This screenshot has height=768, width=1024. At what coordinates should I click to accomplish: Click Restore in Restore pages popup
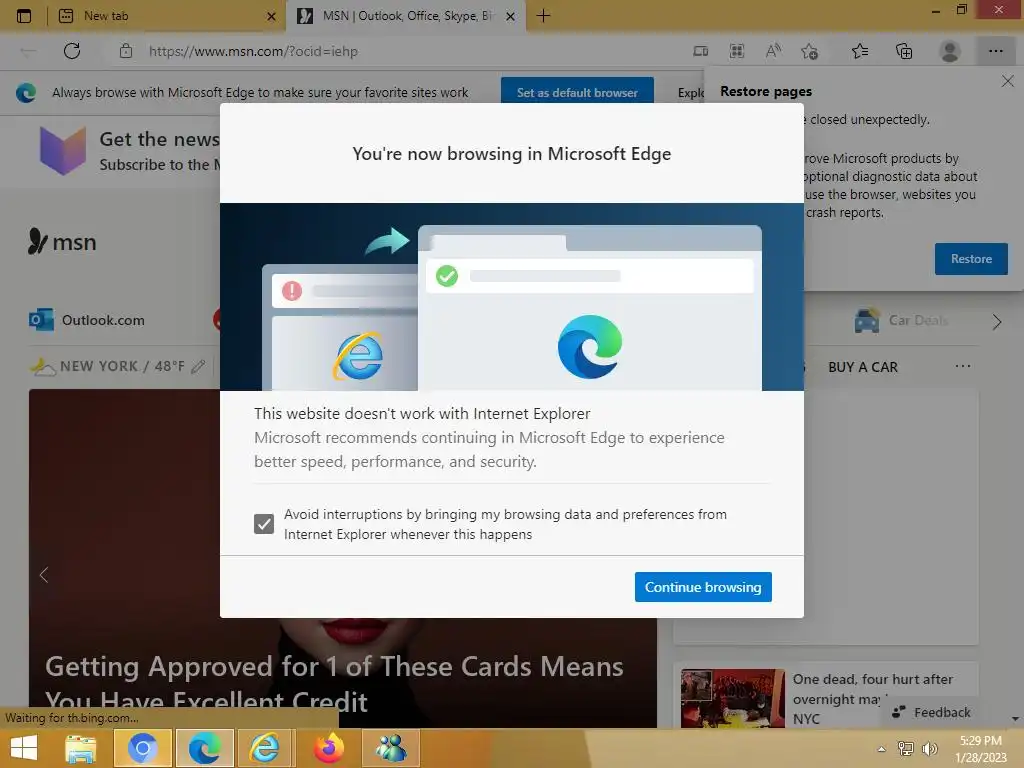(971, 259)
